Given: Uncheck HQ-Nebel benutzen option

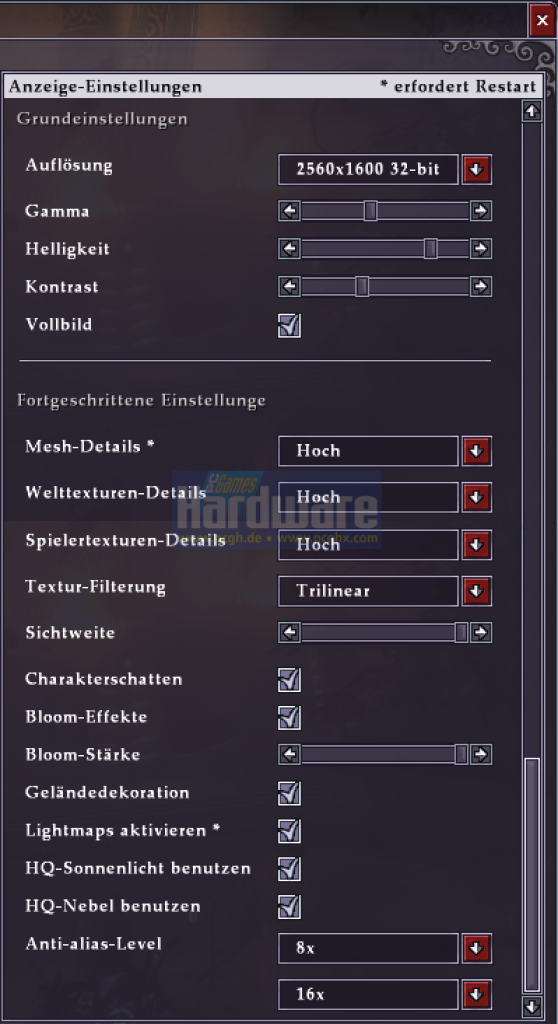Looking at the screenshot, I should 289,906.
